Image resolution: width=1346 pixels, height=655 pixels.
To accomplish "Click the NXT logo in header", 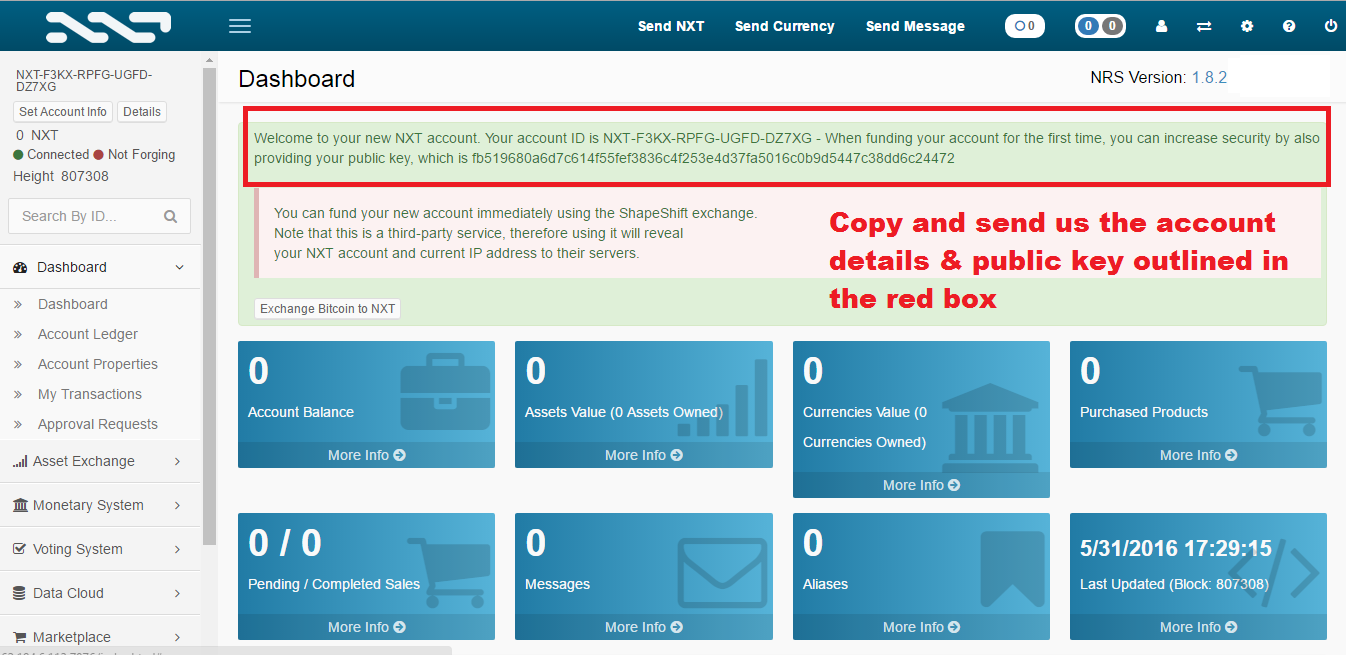I will 108,26.
